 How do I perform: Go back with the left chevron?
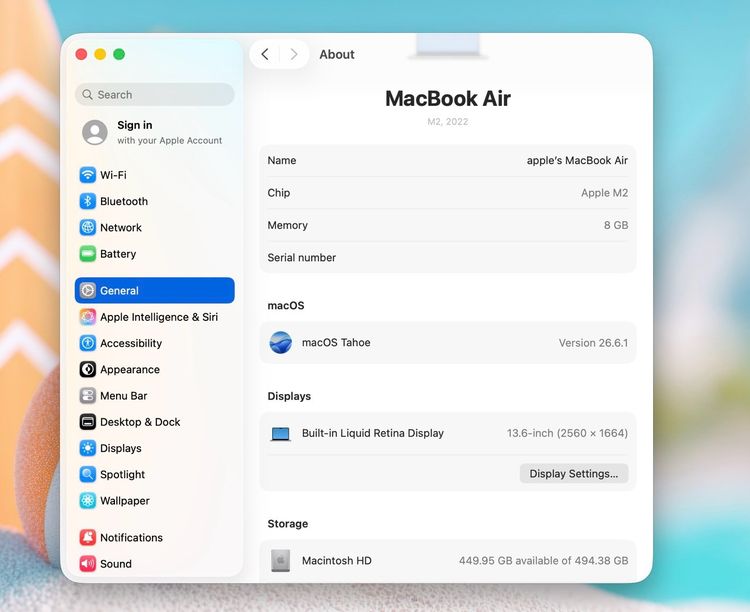pyautogui.click(x=265, y=54)
